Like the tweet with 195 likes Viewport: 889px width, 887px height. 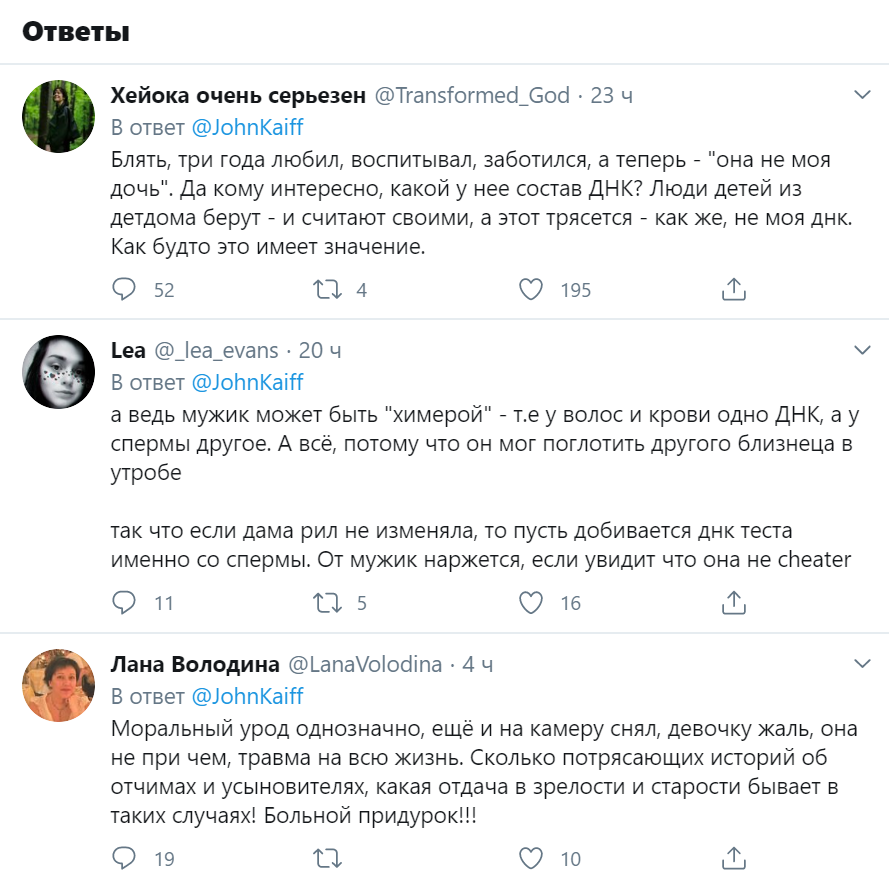[x=530, y=290]
